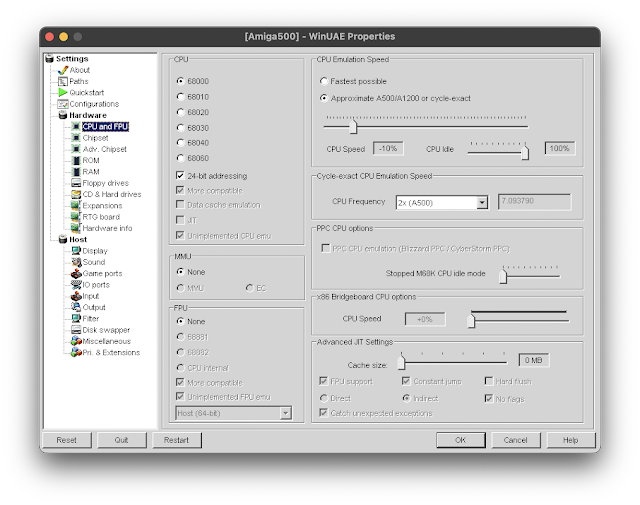Open the Chipset settings page
The height and width of the screenshot is (505, 640).
(x=95, y=138)
